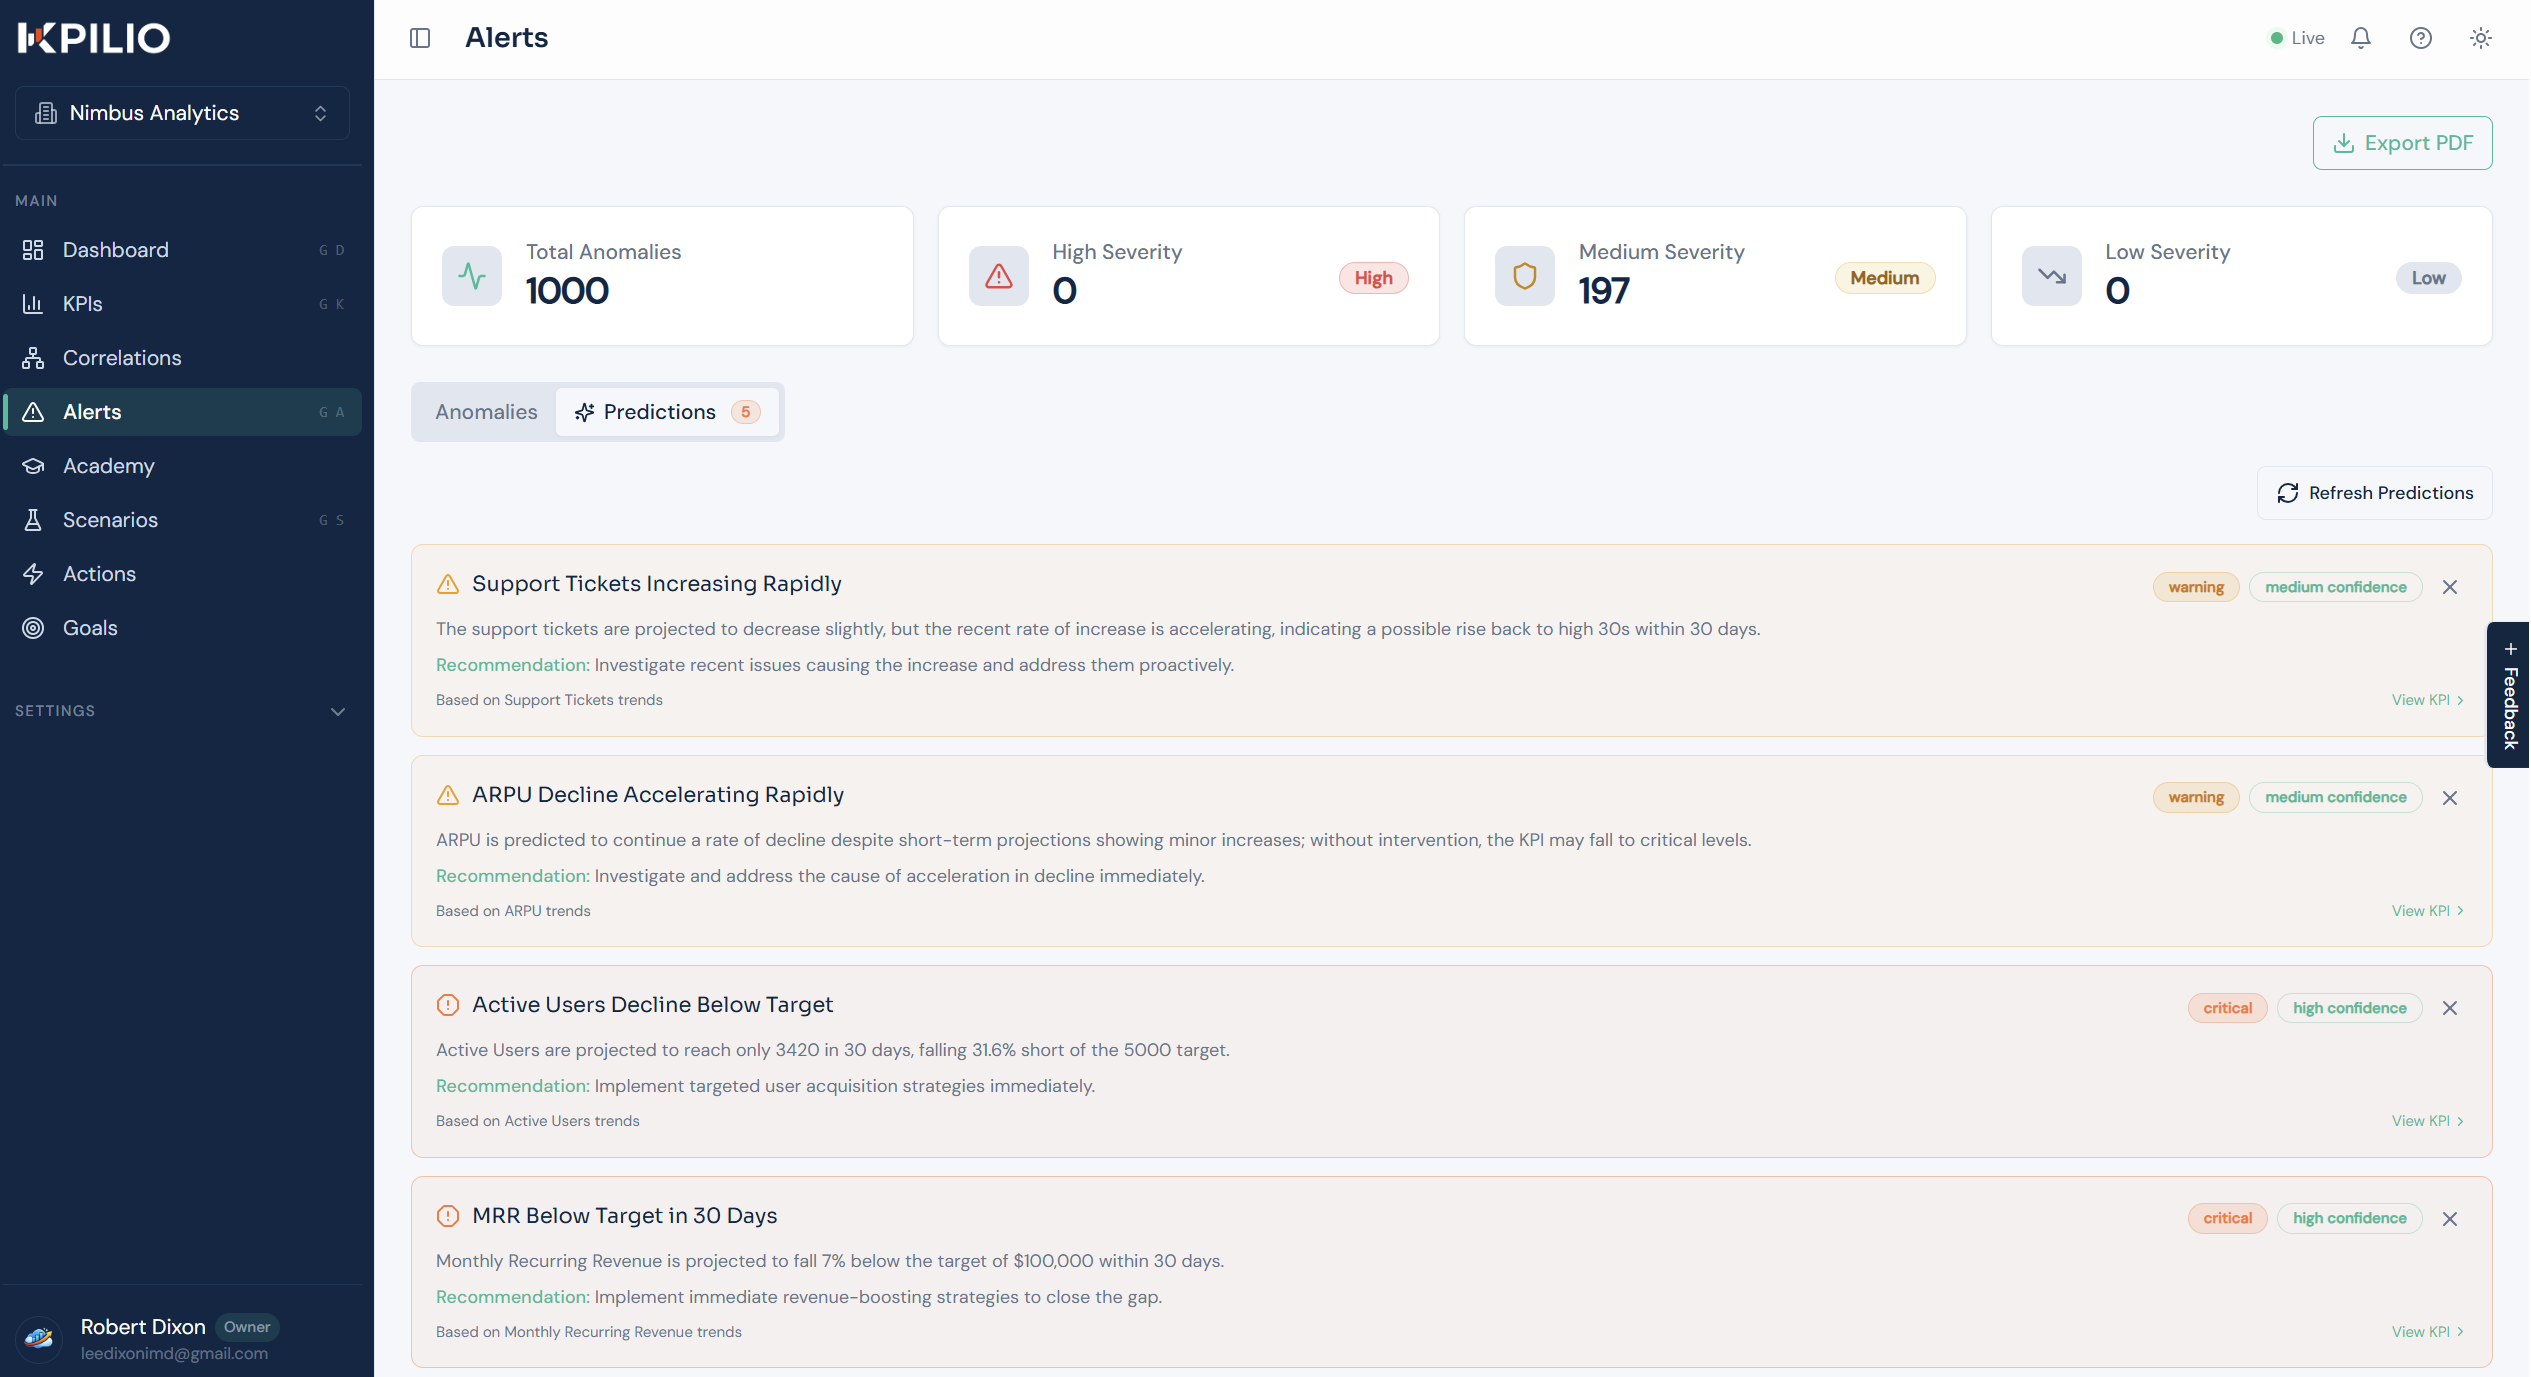Image resolution: width=2531 pixels, height=1377 pixels.
Task: Click the Live status indicator
Action: click(x=2298, y=38)
